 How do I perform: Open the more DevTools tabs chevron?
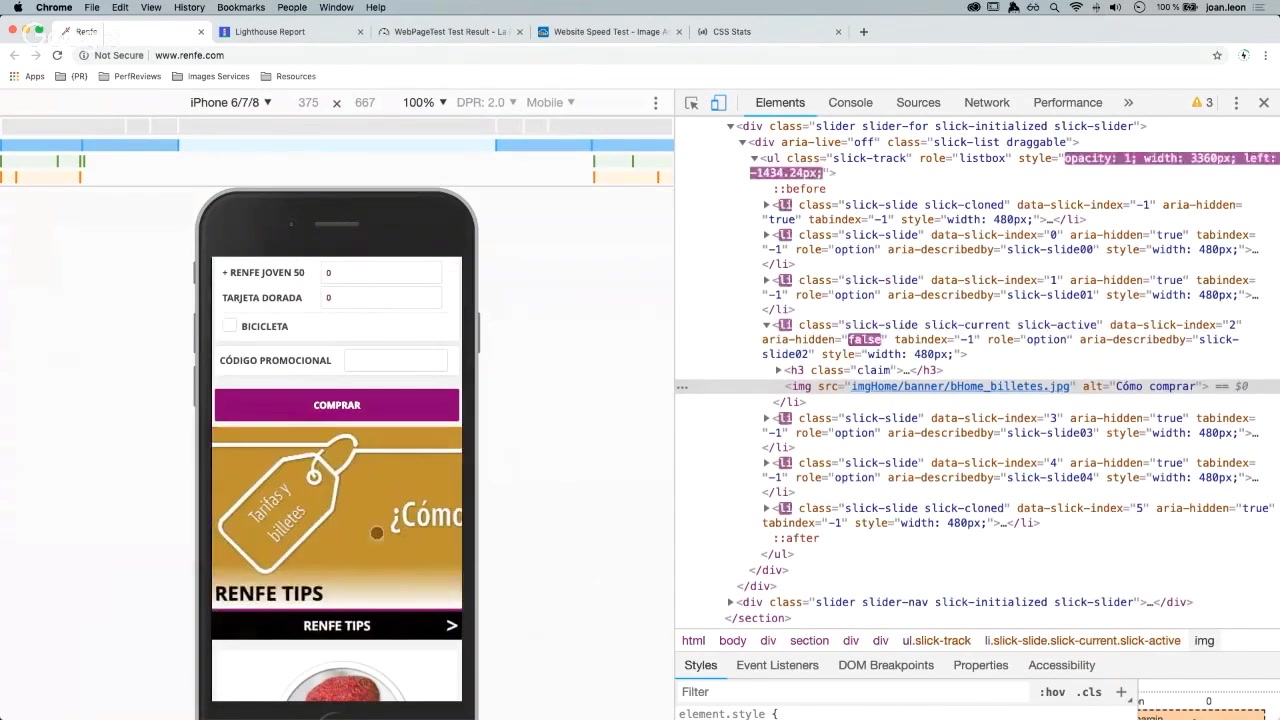1128,103
